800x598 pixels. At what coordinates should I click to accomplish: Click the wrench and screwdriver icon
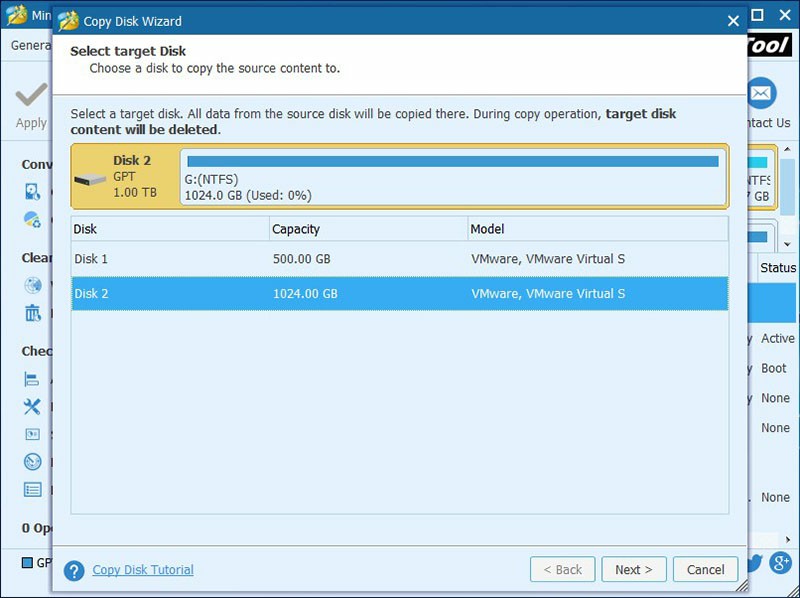[32, 407]
